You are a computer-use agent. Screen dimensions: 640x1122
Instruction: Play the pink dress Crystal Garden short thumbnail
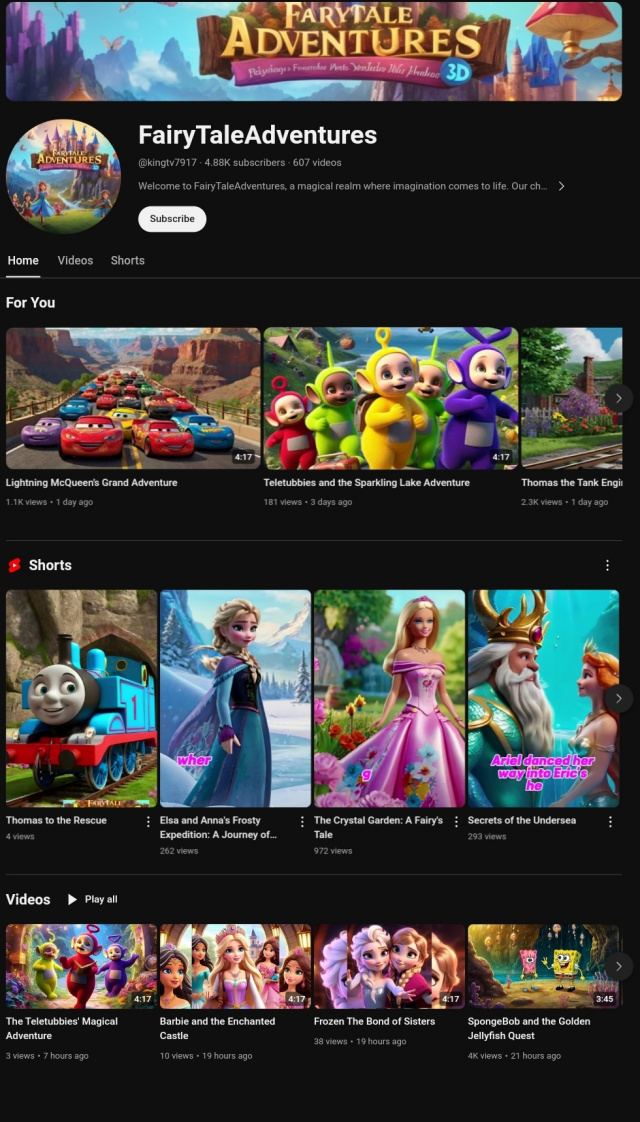tap(389, 698)
